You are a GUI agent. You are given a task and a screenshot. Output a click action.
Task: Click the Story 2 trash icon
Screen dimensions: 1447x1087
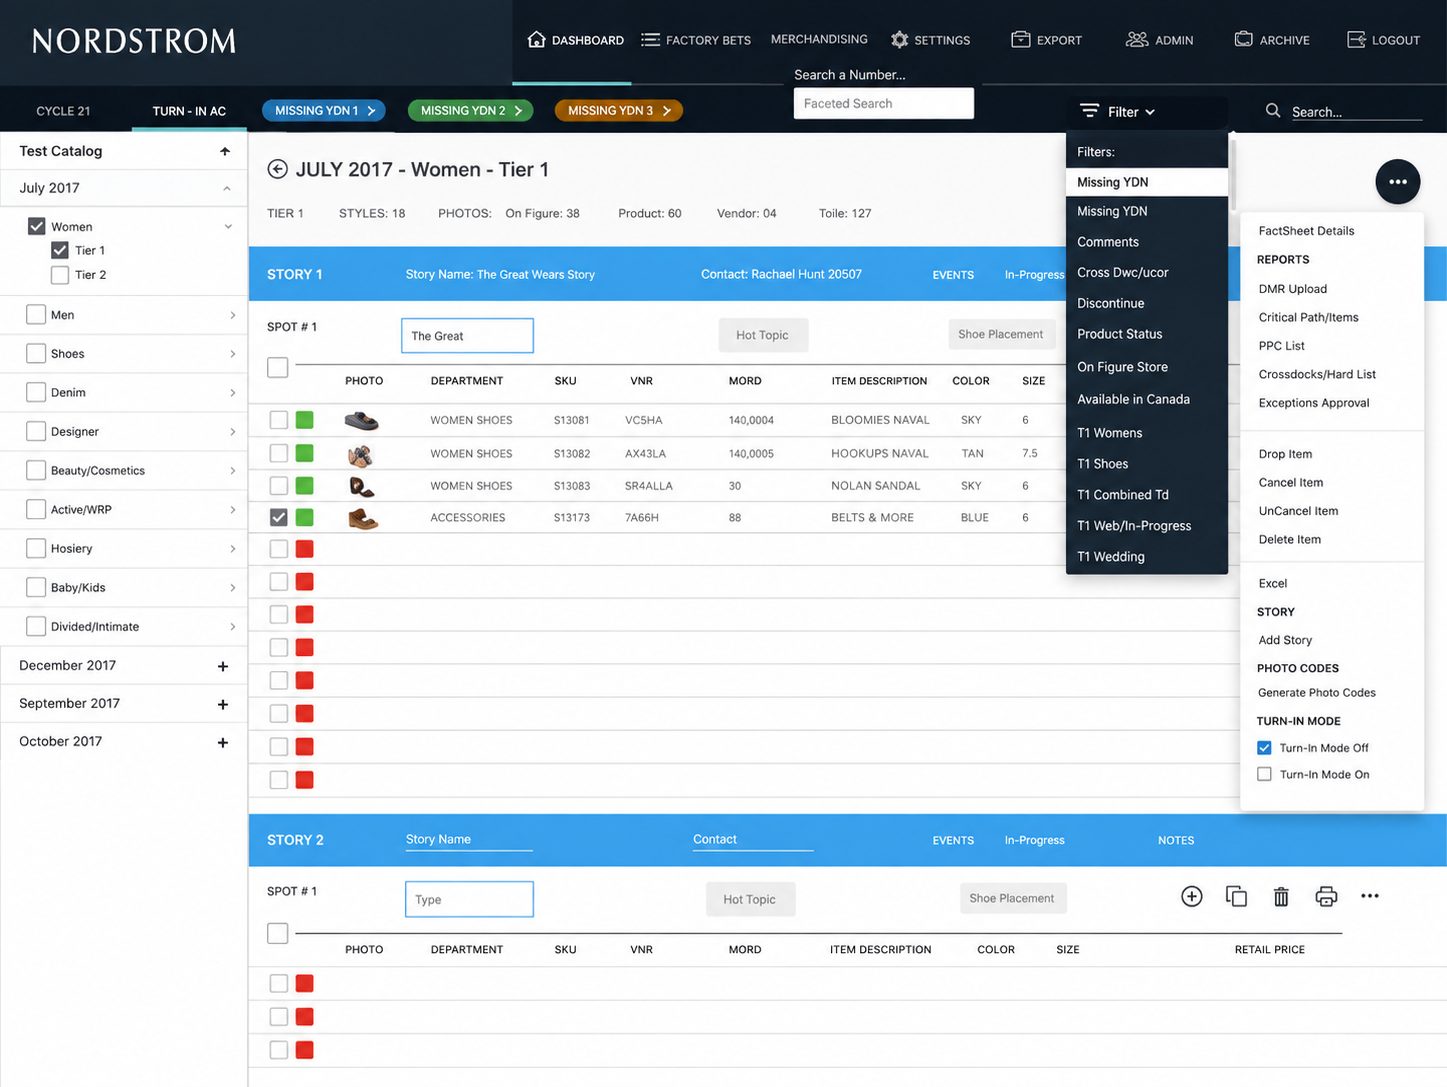[1281, 896]
